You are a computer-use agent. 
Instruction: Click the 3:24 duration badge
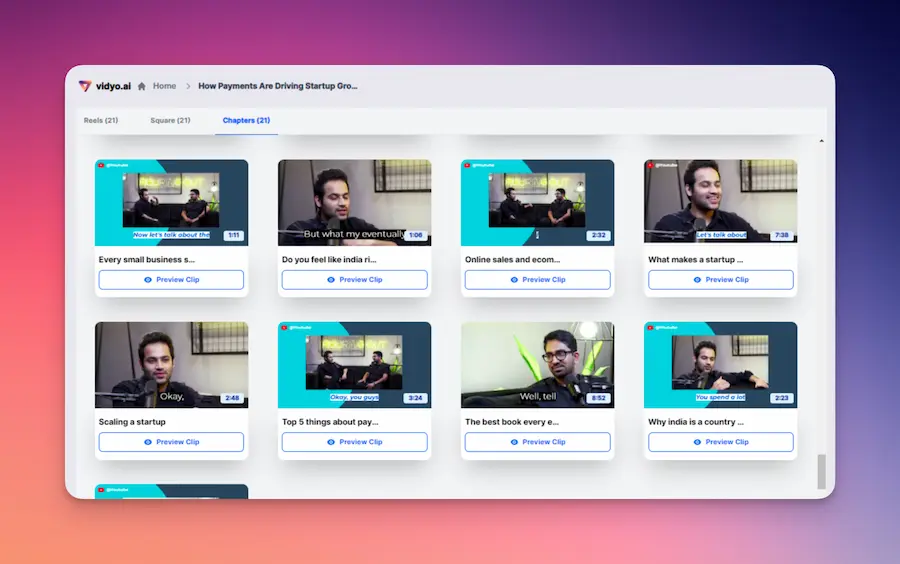(416, 398)
